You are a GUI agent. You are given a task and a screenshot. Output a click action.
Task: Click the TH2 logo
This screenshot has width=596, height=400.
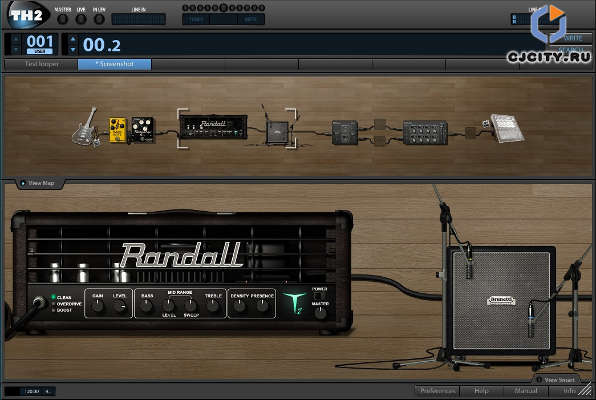27,15
